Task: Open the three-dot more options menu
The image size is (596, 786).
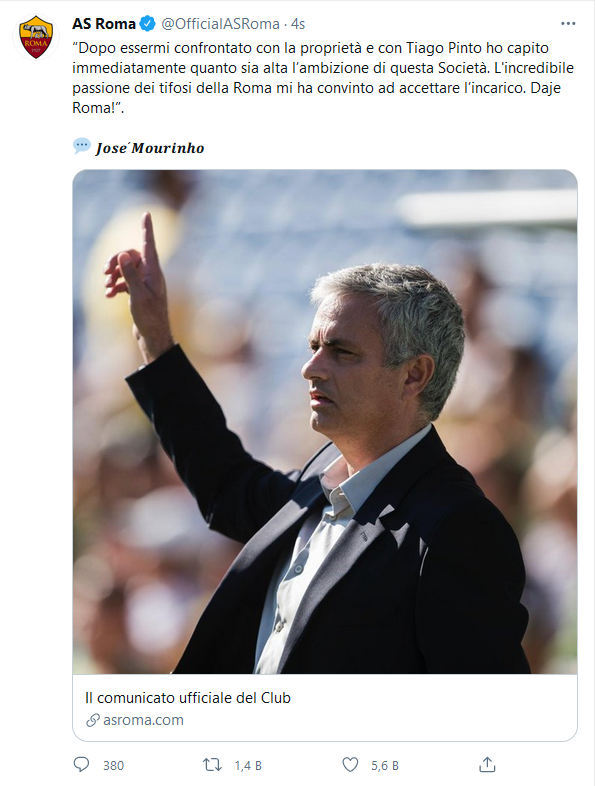Action: (x=568, y=24)
